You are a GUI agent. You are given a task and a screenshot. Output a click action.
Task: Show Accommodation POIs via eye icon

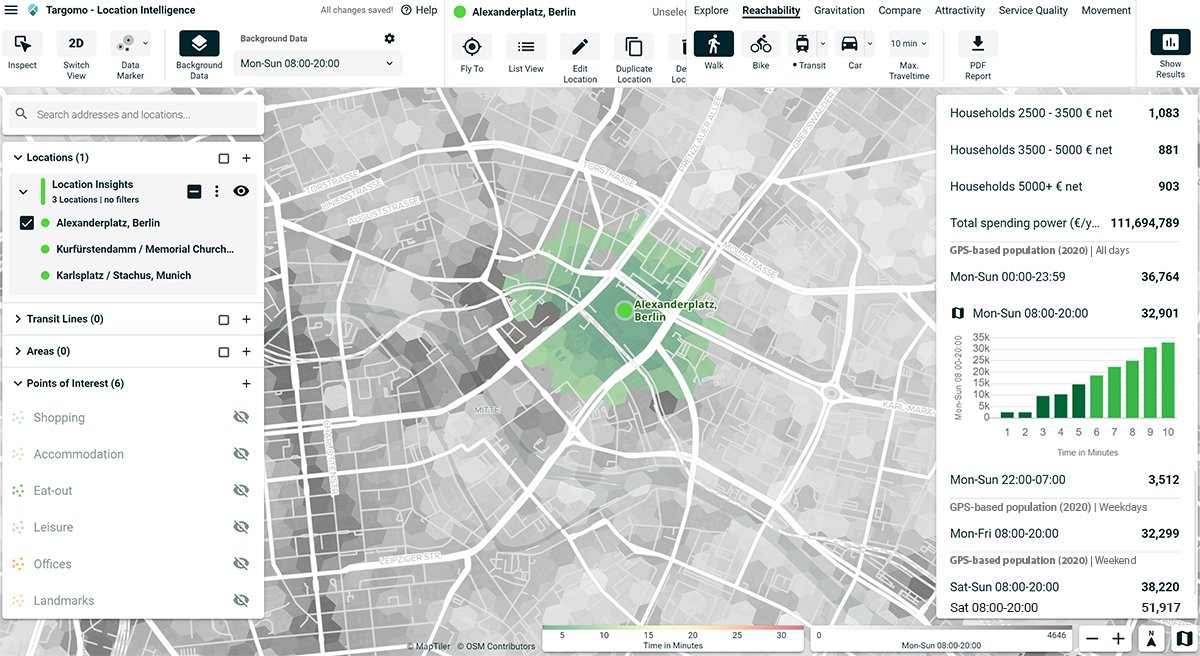[241, 454]
